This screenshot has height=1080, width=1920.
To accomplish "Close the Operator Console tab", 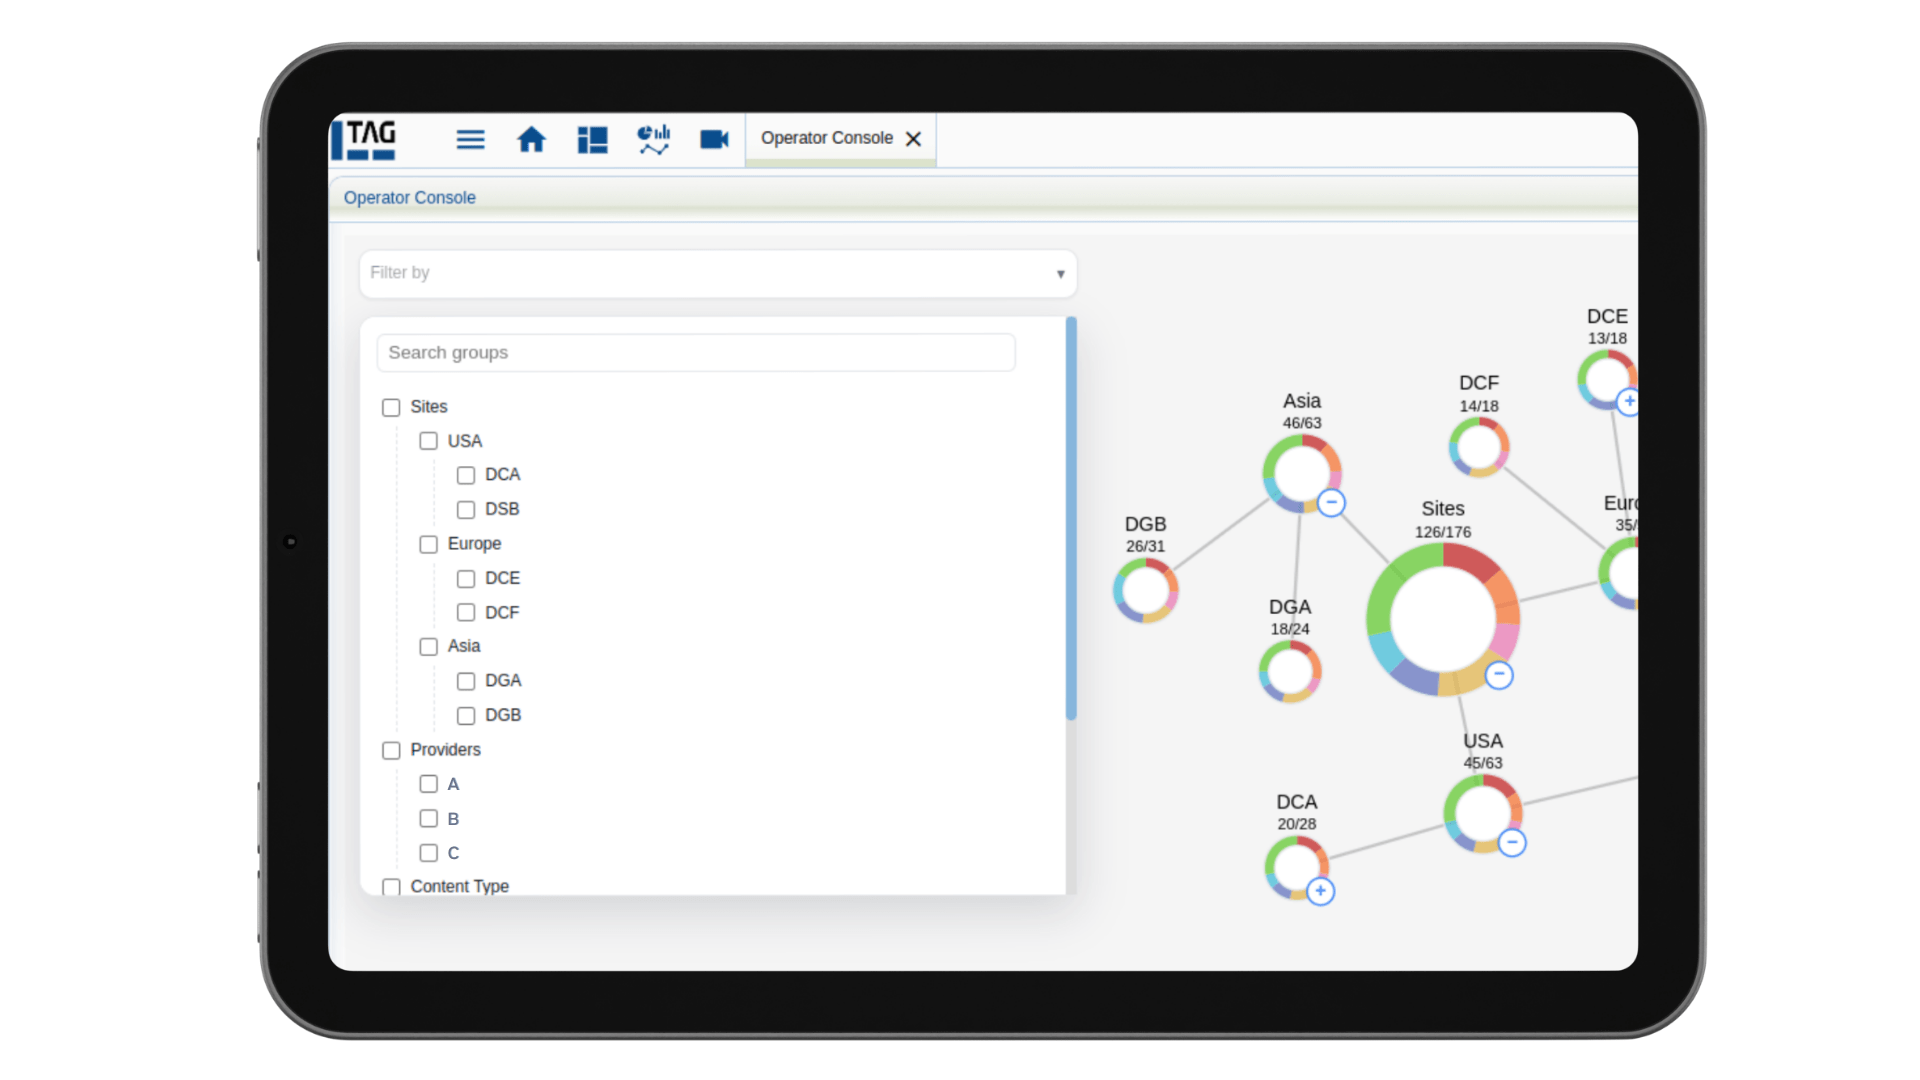I will [x=913, y=139].
